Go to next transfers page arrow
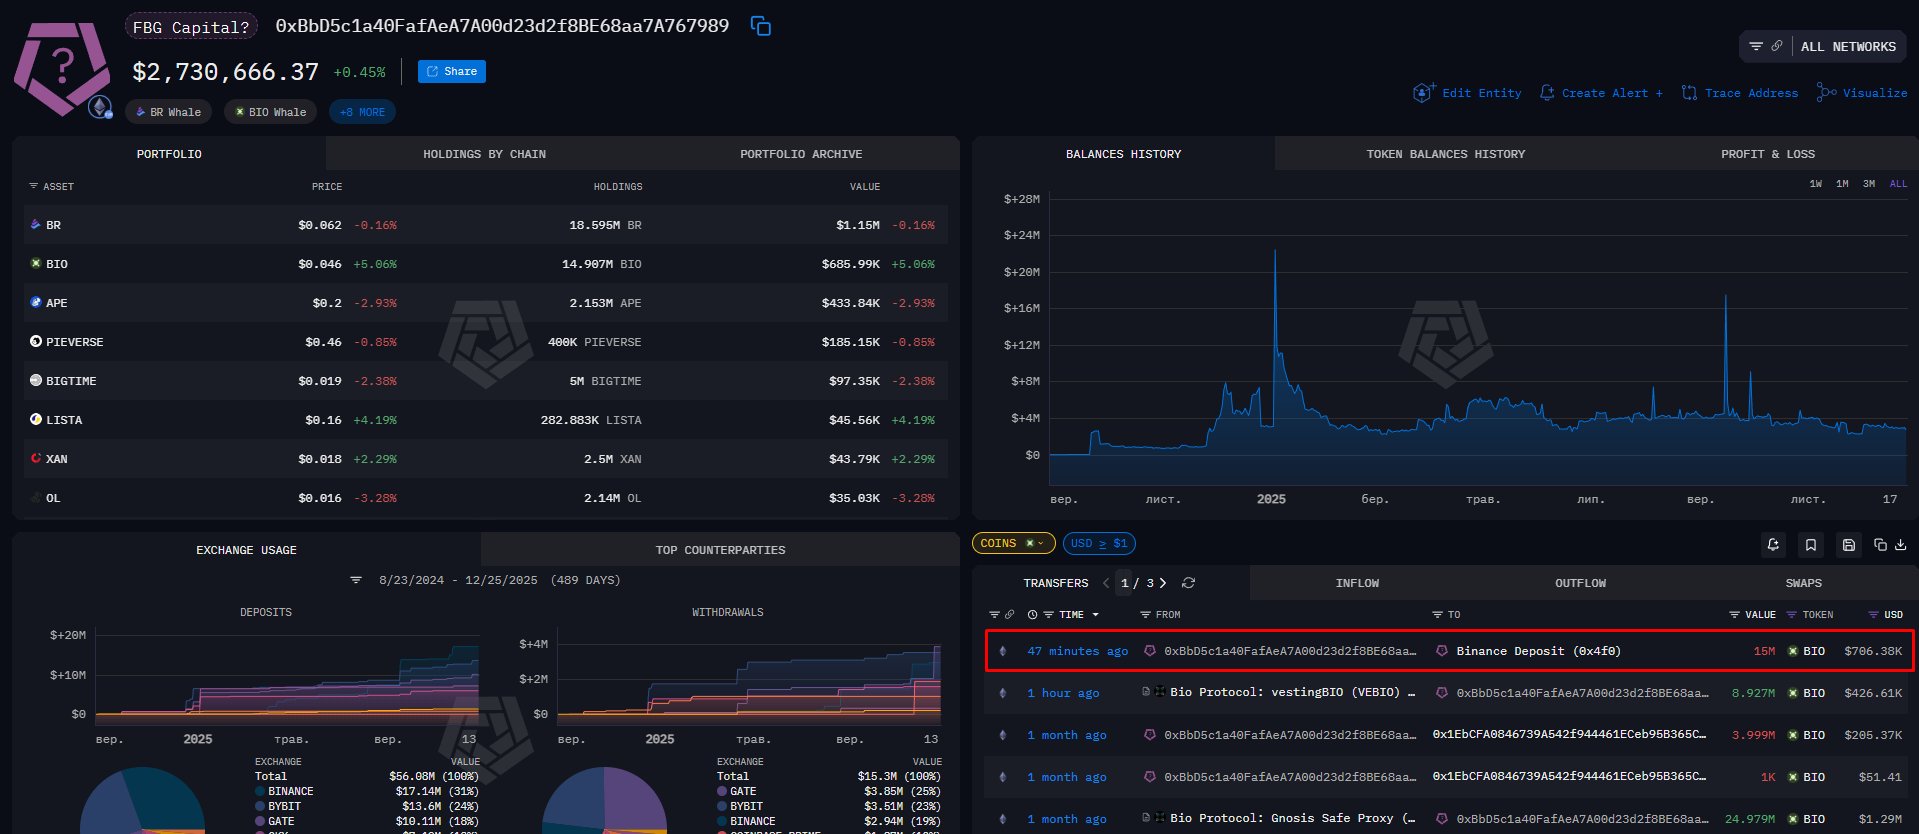 1163,583
